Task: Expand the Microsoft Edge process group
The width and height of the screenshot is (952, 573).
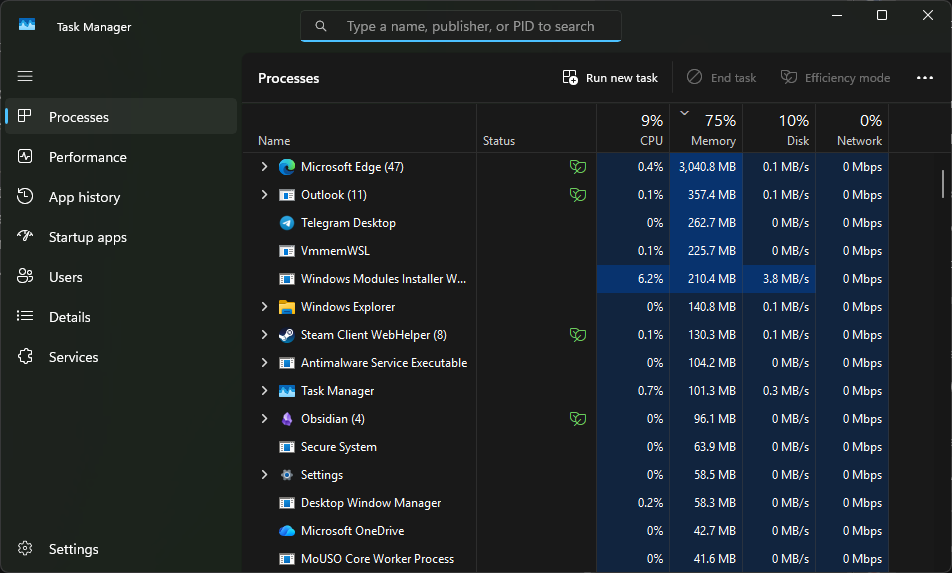Action: pos(265,167)
